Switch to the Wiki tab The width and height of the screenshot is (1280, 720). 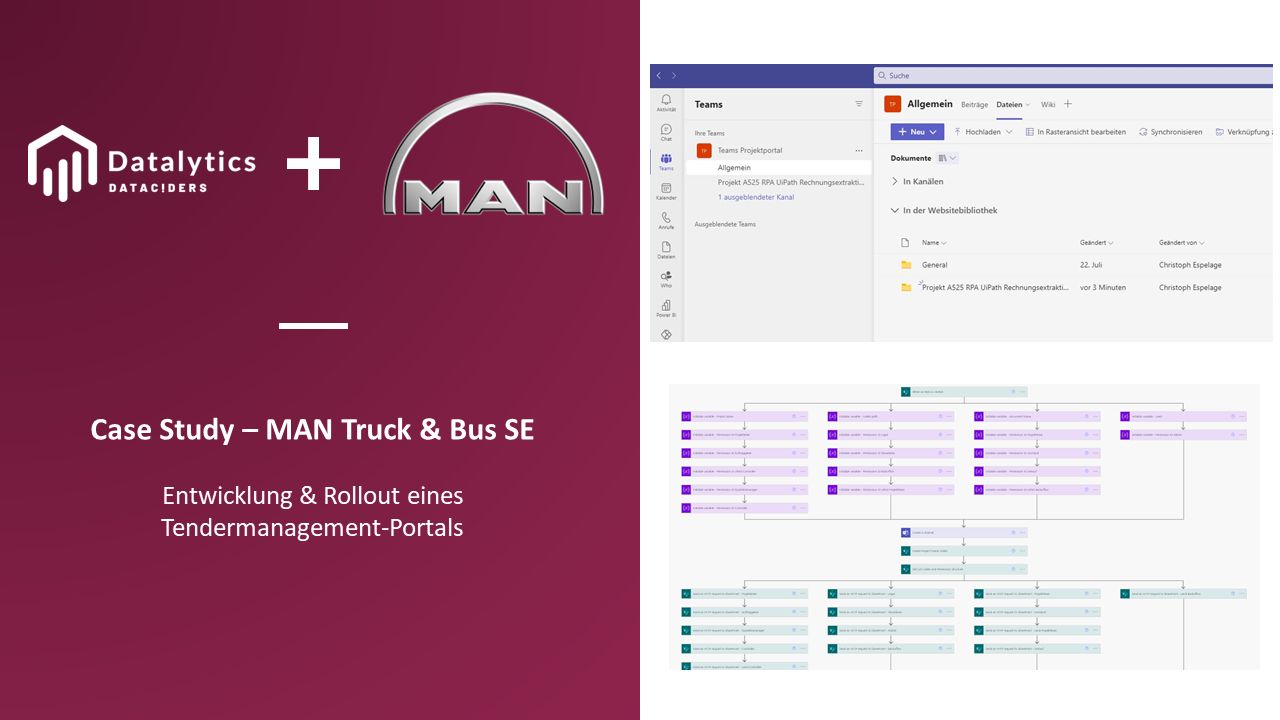[x=1047, y=104]
